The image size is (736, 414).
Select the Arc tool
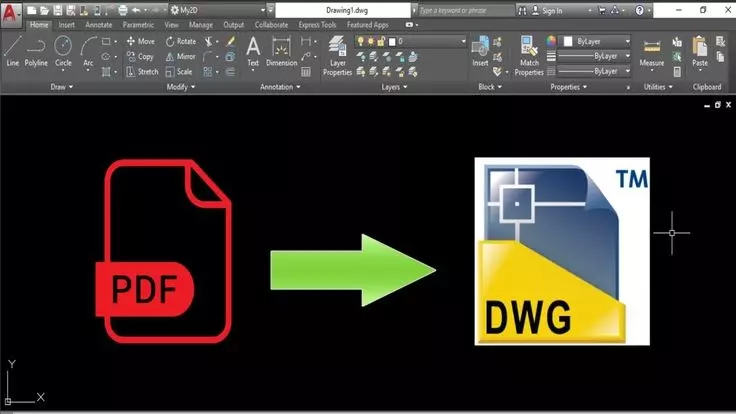tap(88, 52)
